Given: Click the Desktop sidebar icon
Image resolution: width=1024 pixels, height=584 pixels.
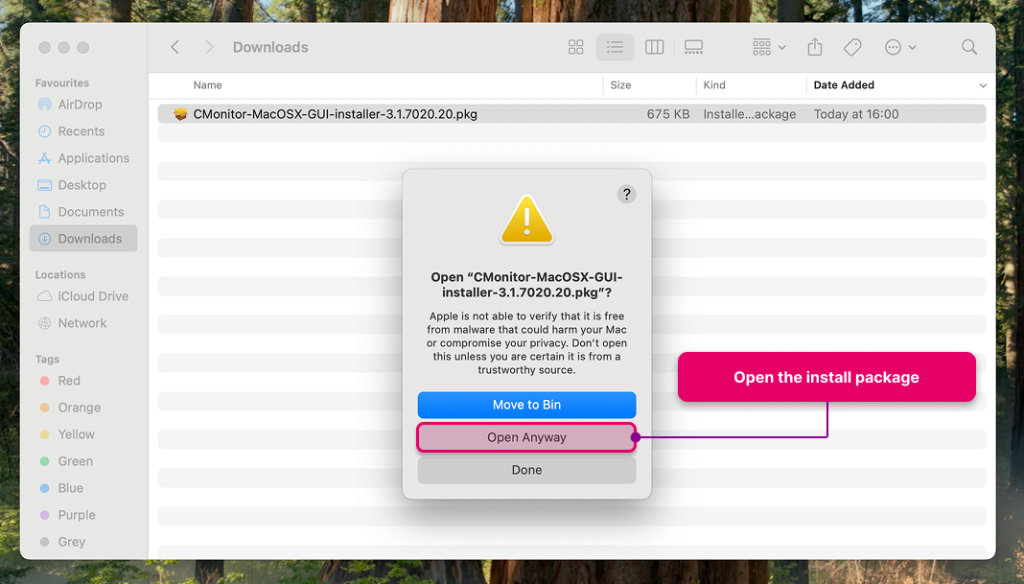Looking at the screenshot, I should click(44, 185).
